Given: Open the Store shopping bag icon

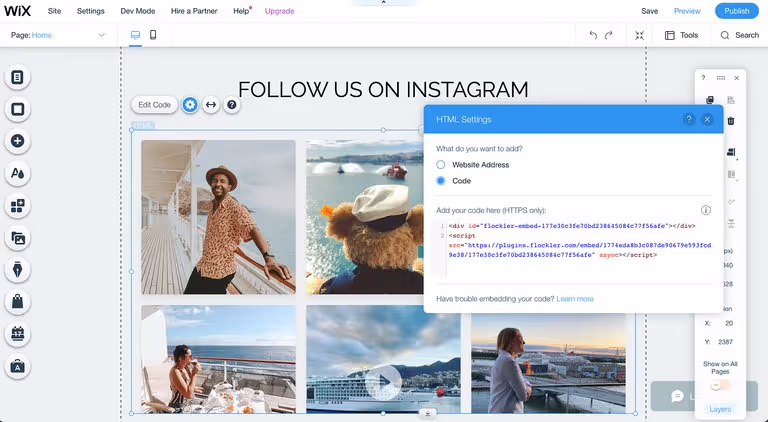Looking at the screenshot, I should [18, 302].
